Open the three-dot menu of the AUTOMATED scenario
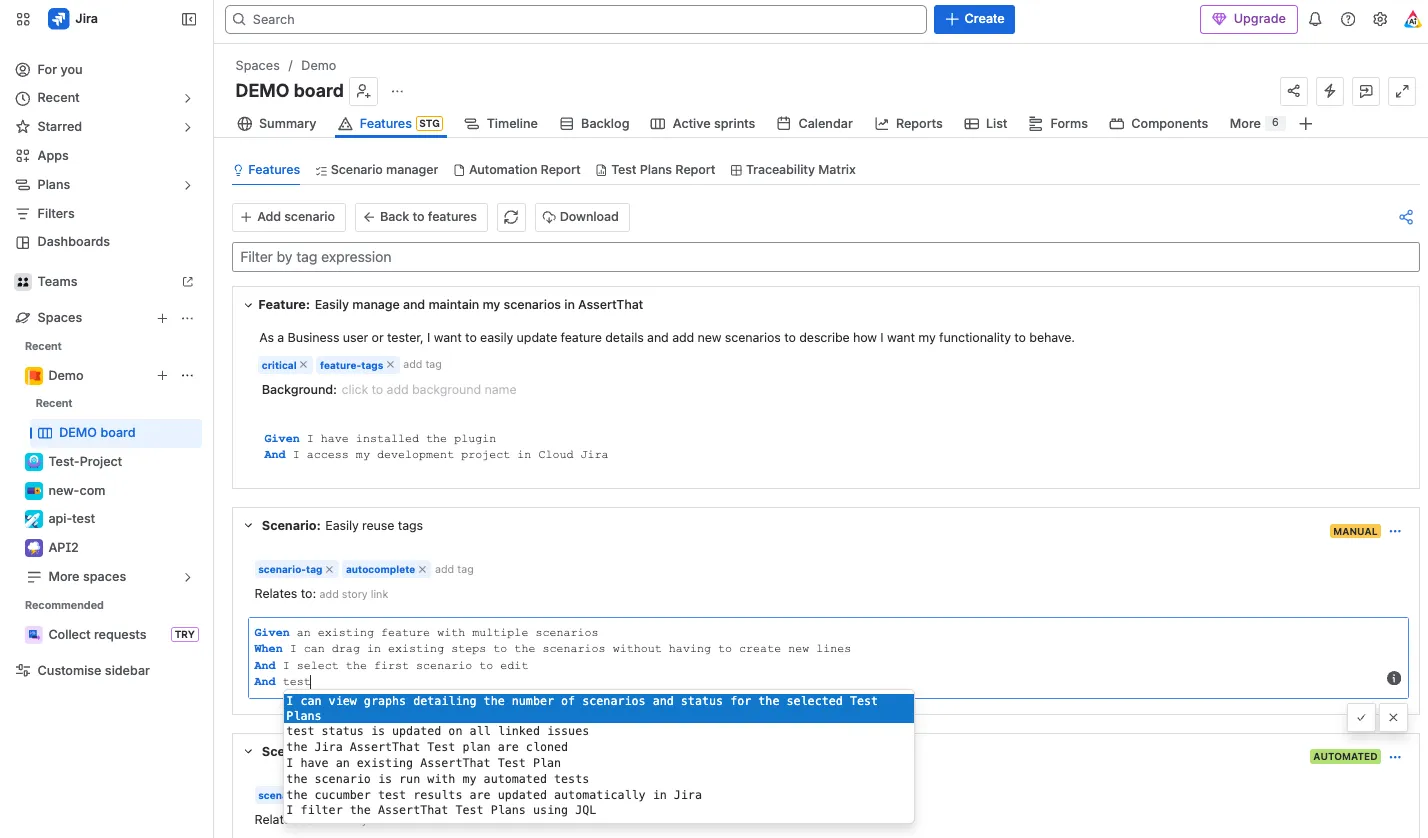1428x838 pixels. tap(1396, 756)
